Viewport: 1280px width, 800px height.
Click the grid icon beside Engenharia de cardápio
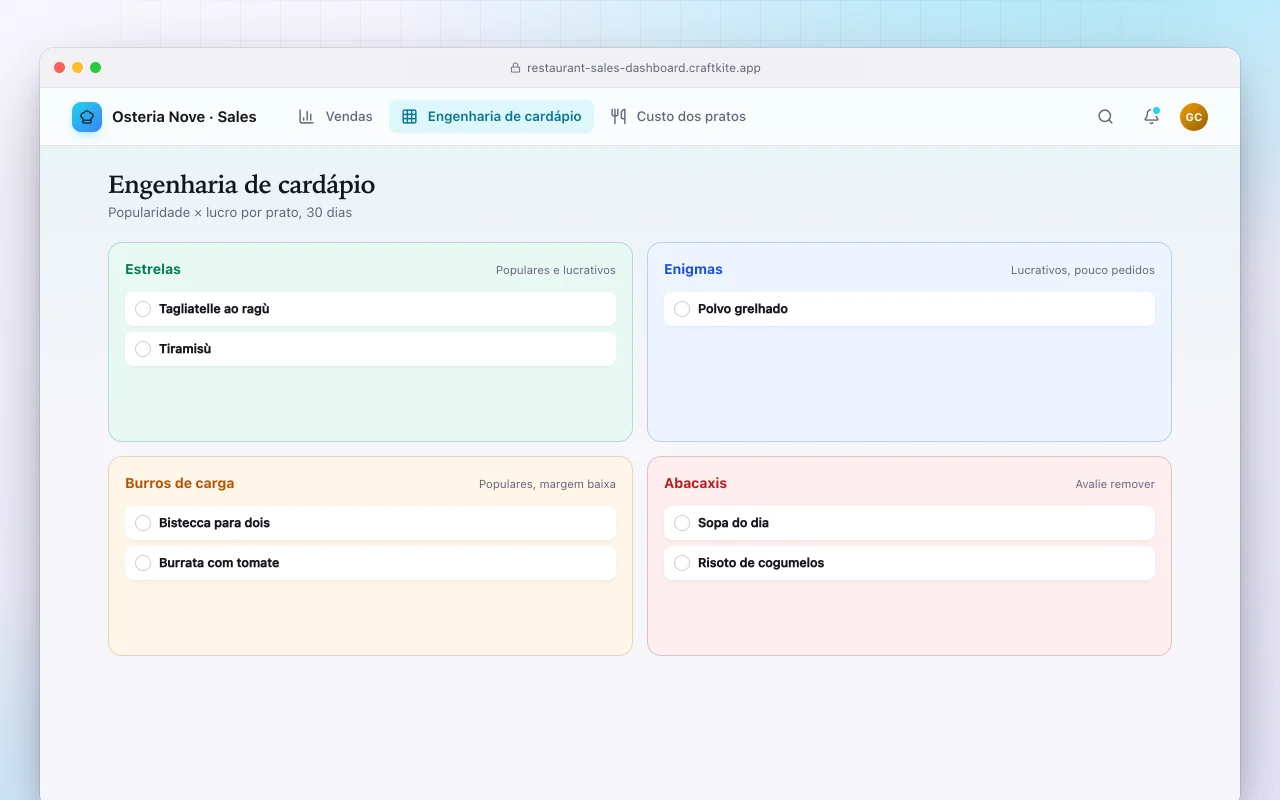[409, 117]
